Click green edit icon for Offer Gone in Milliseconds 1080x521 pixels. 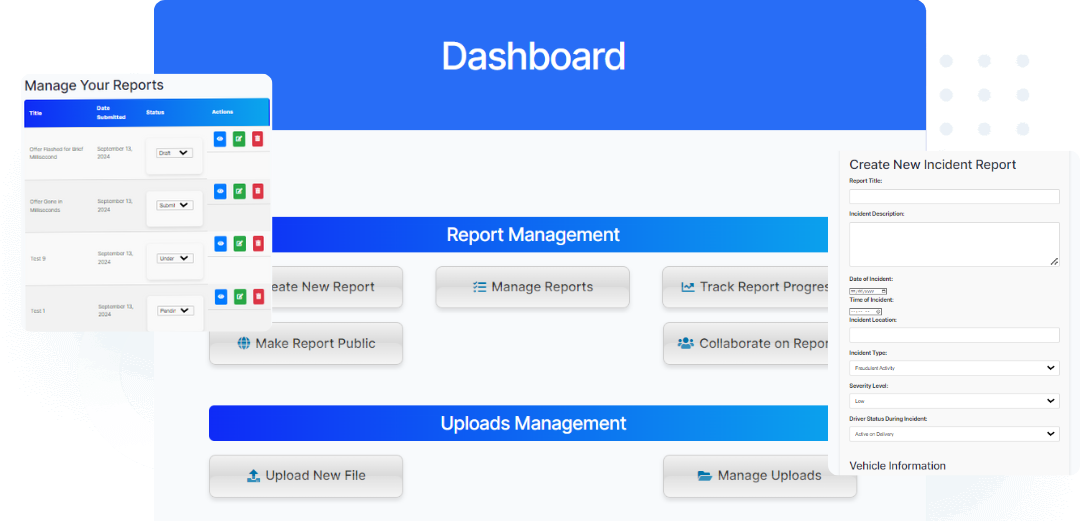pyautogui.click(x=239, y=190)
